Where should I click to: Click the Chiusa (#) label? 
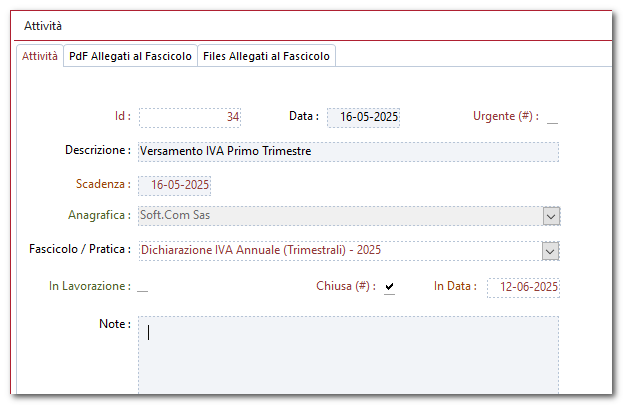[345, 286]
